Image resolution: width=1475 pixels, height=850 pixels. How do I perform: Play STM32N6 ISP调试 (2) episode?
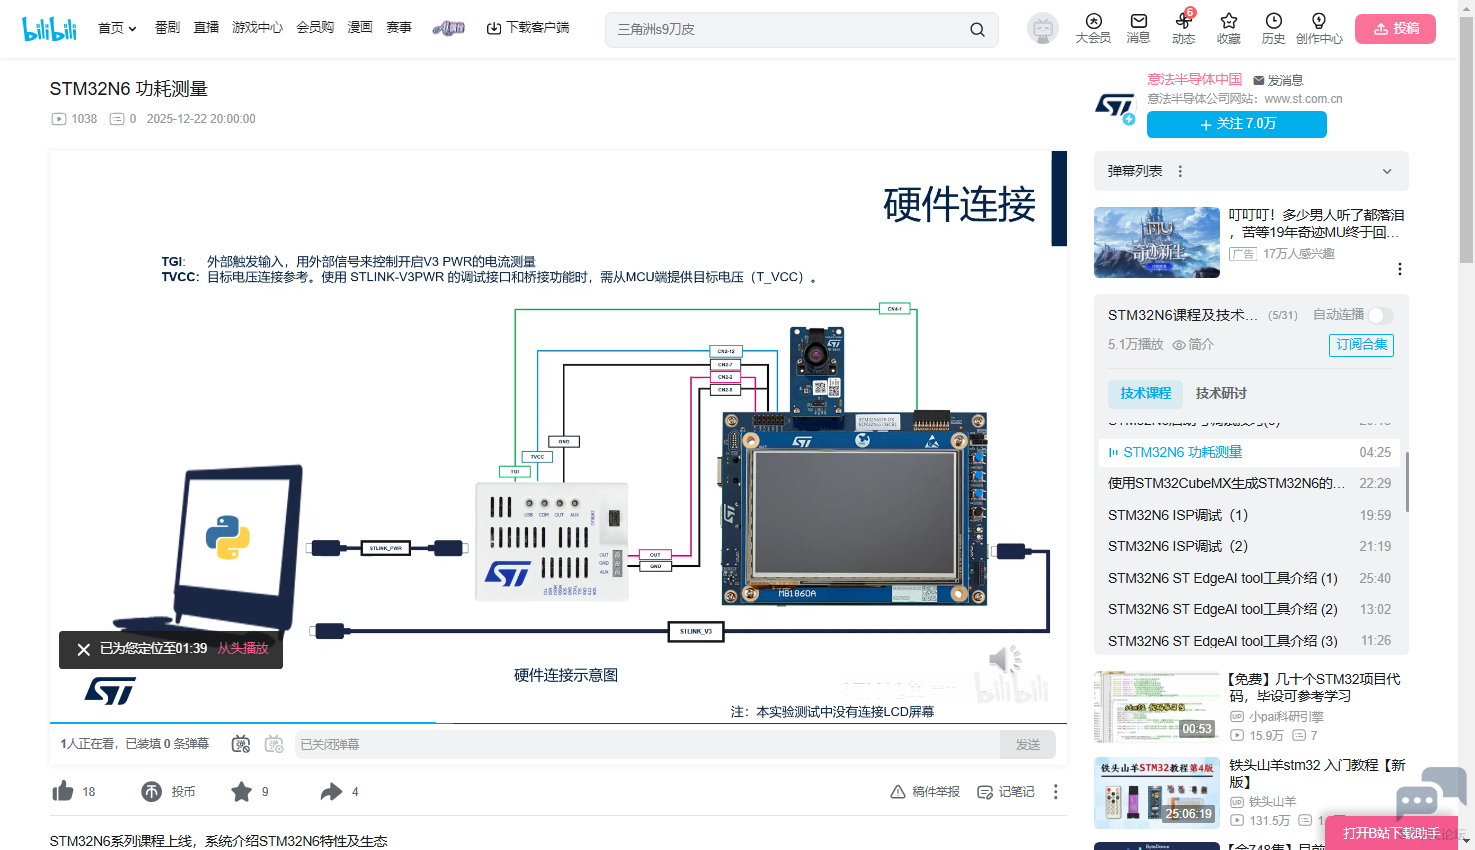tap(1249, 546)
